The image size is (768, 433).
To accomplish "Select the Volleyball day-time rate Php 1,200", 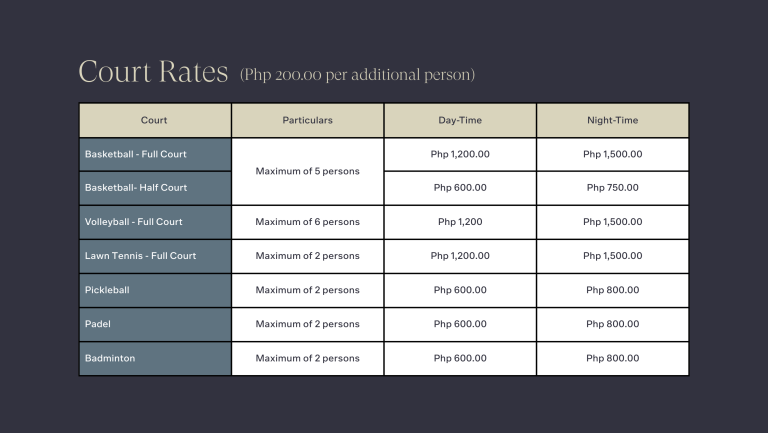I will point(460,222).
